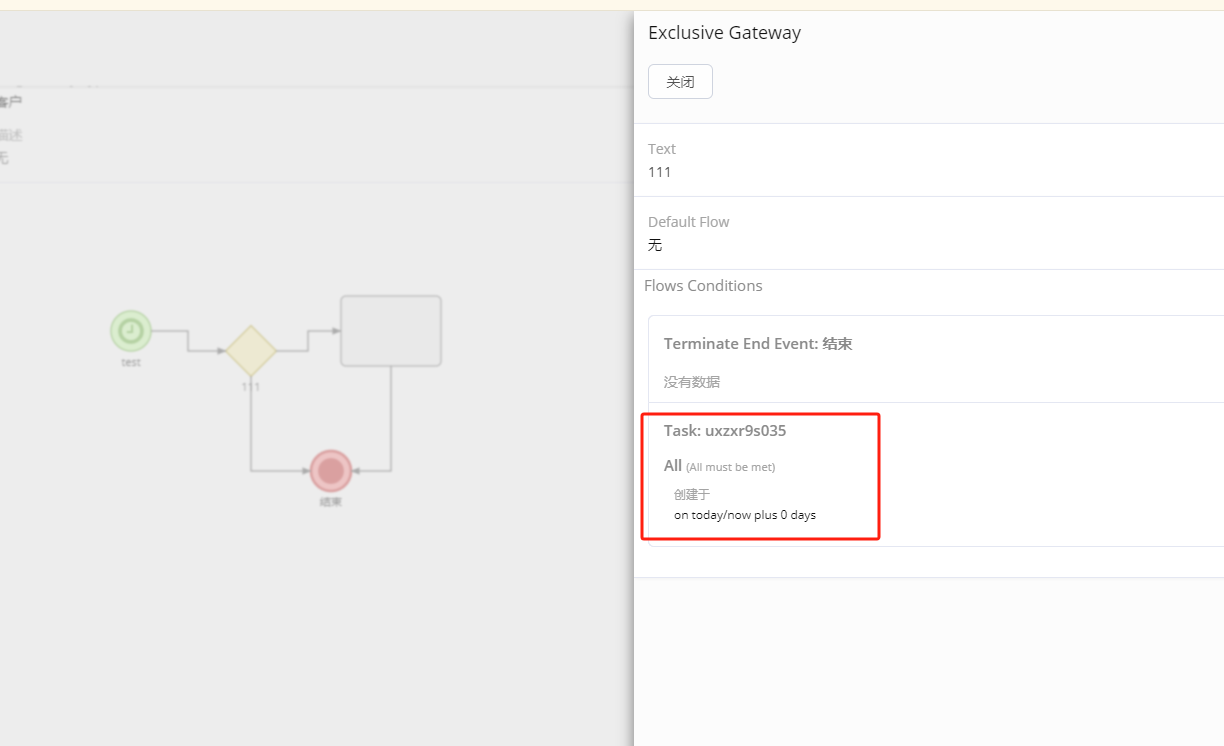Select the yellow exclusive gateway diamond

pos(250,350)
